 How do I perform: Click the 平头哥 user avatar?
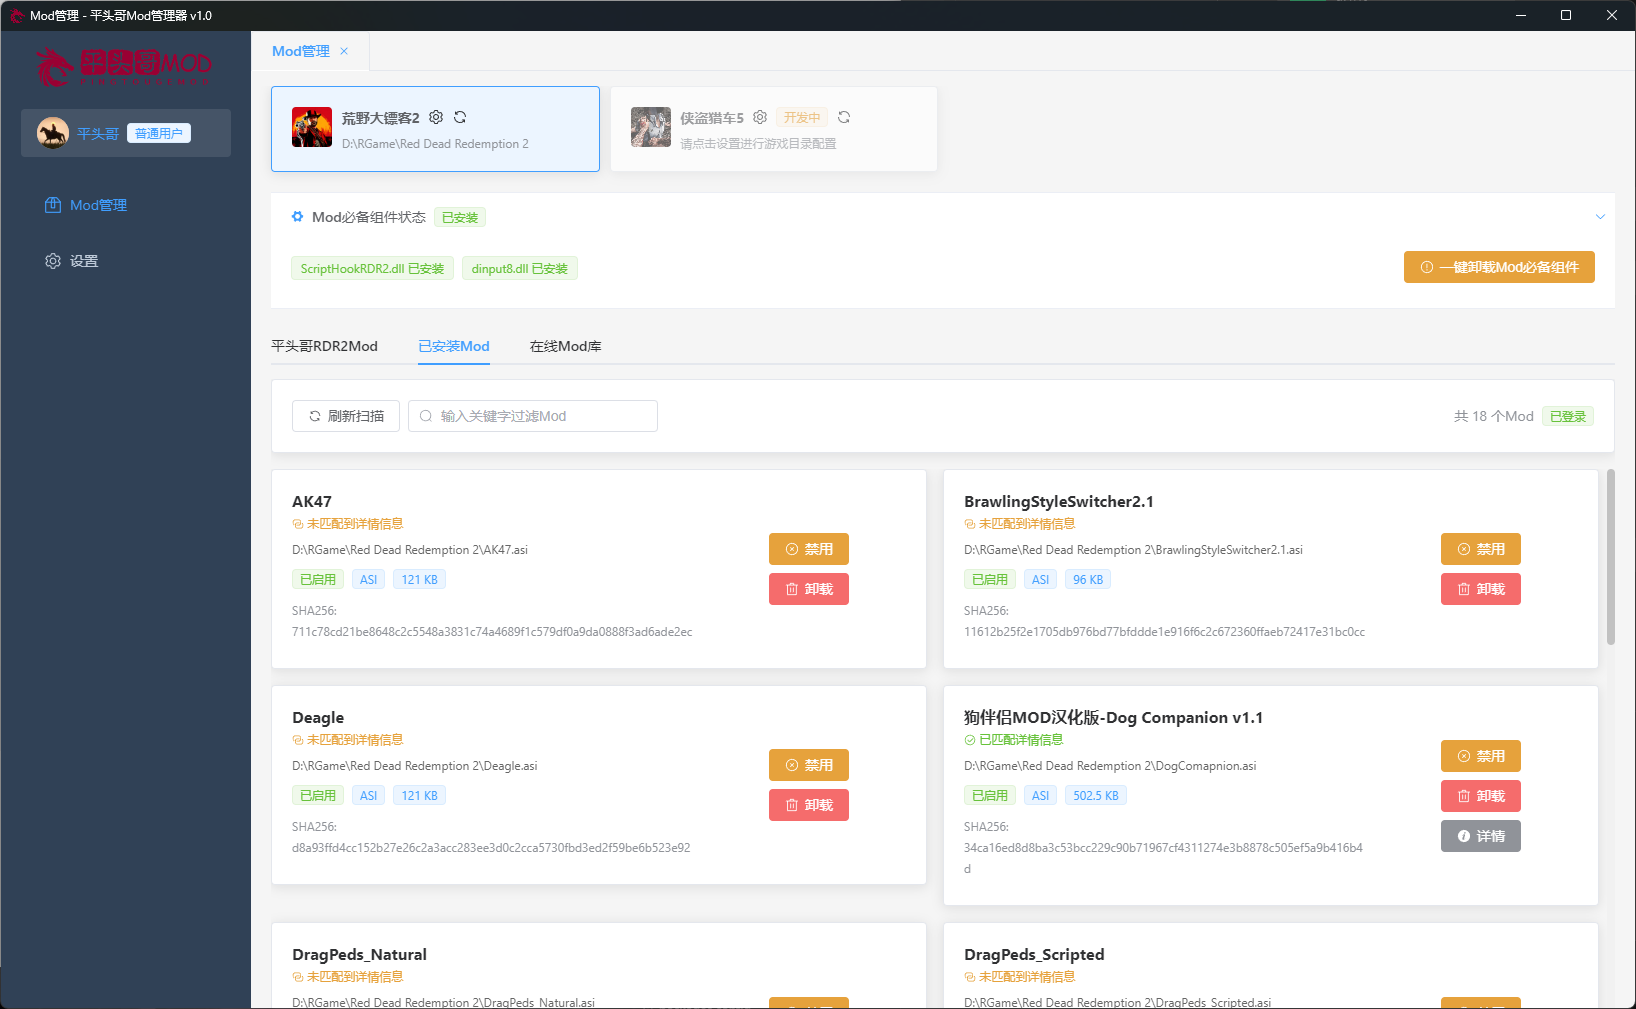[53, 133]
